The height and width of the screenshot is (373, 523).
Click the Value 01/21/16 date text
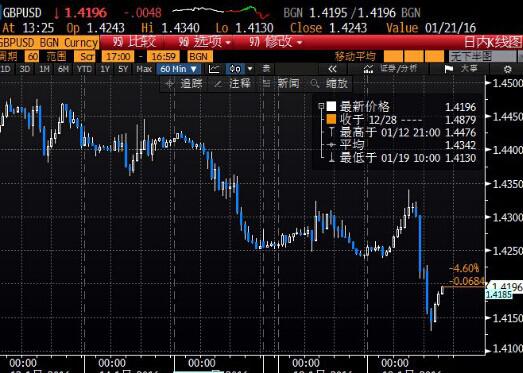coord(431,28)
